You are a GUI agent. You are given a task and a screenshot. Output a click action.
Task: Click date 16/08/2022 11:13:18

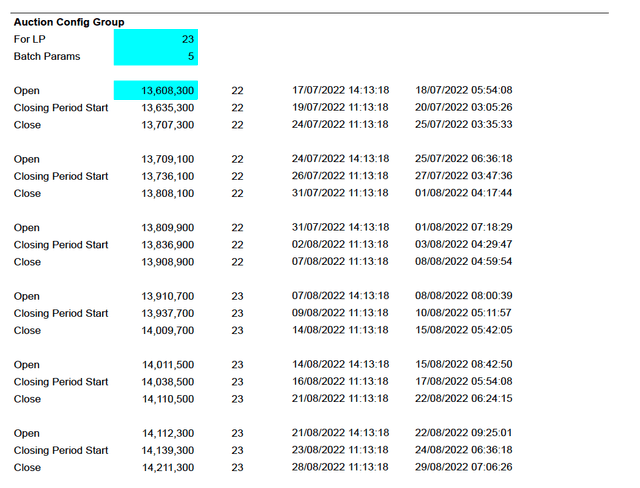(x=340, y=382)
